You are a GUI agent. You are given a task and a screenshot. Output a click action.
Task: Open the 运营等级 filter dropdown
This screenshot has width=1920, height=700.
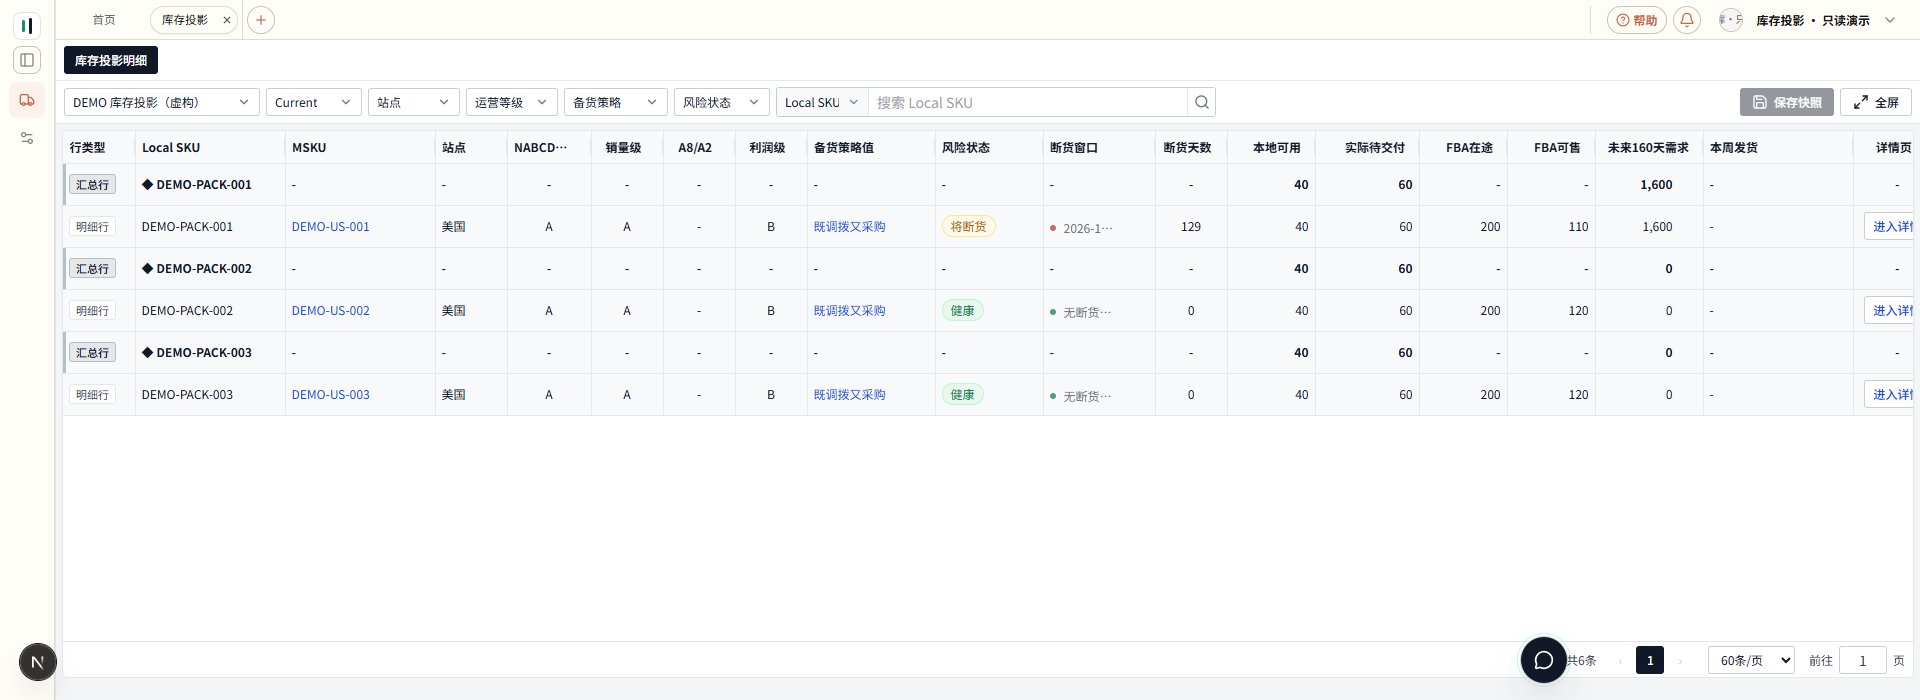(512, 102)
